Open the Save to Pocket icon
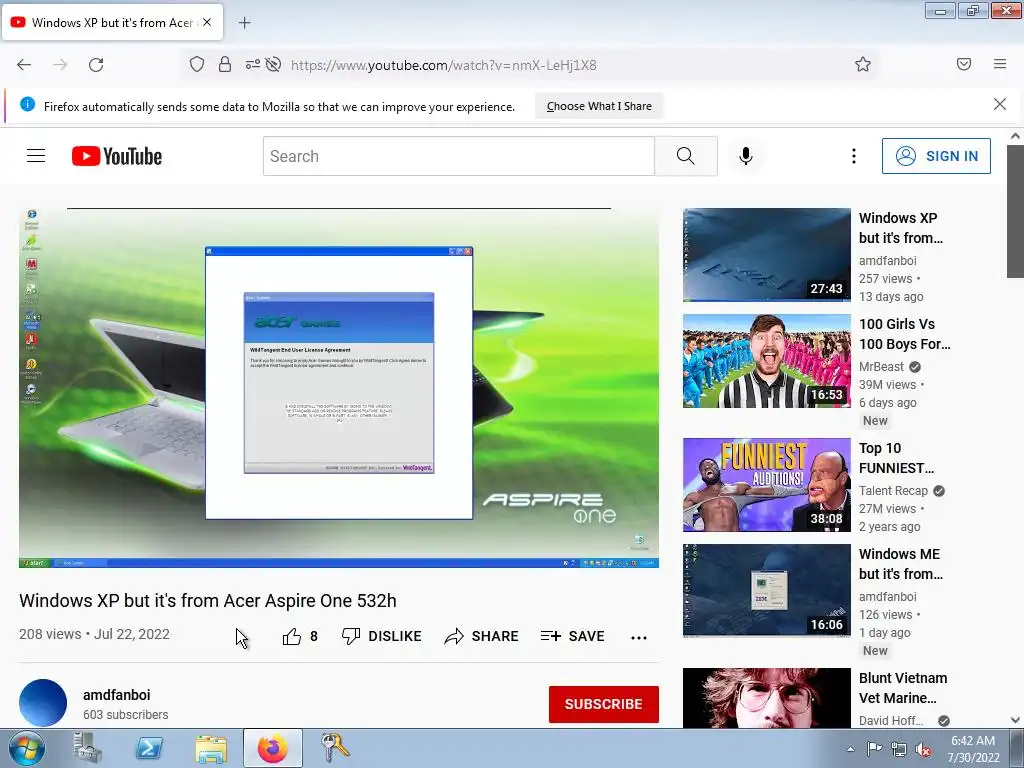The width and height of the screenshot is (1024, 768). [x=964, y=64]
